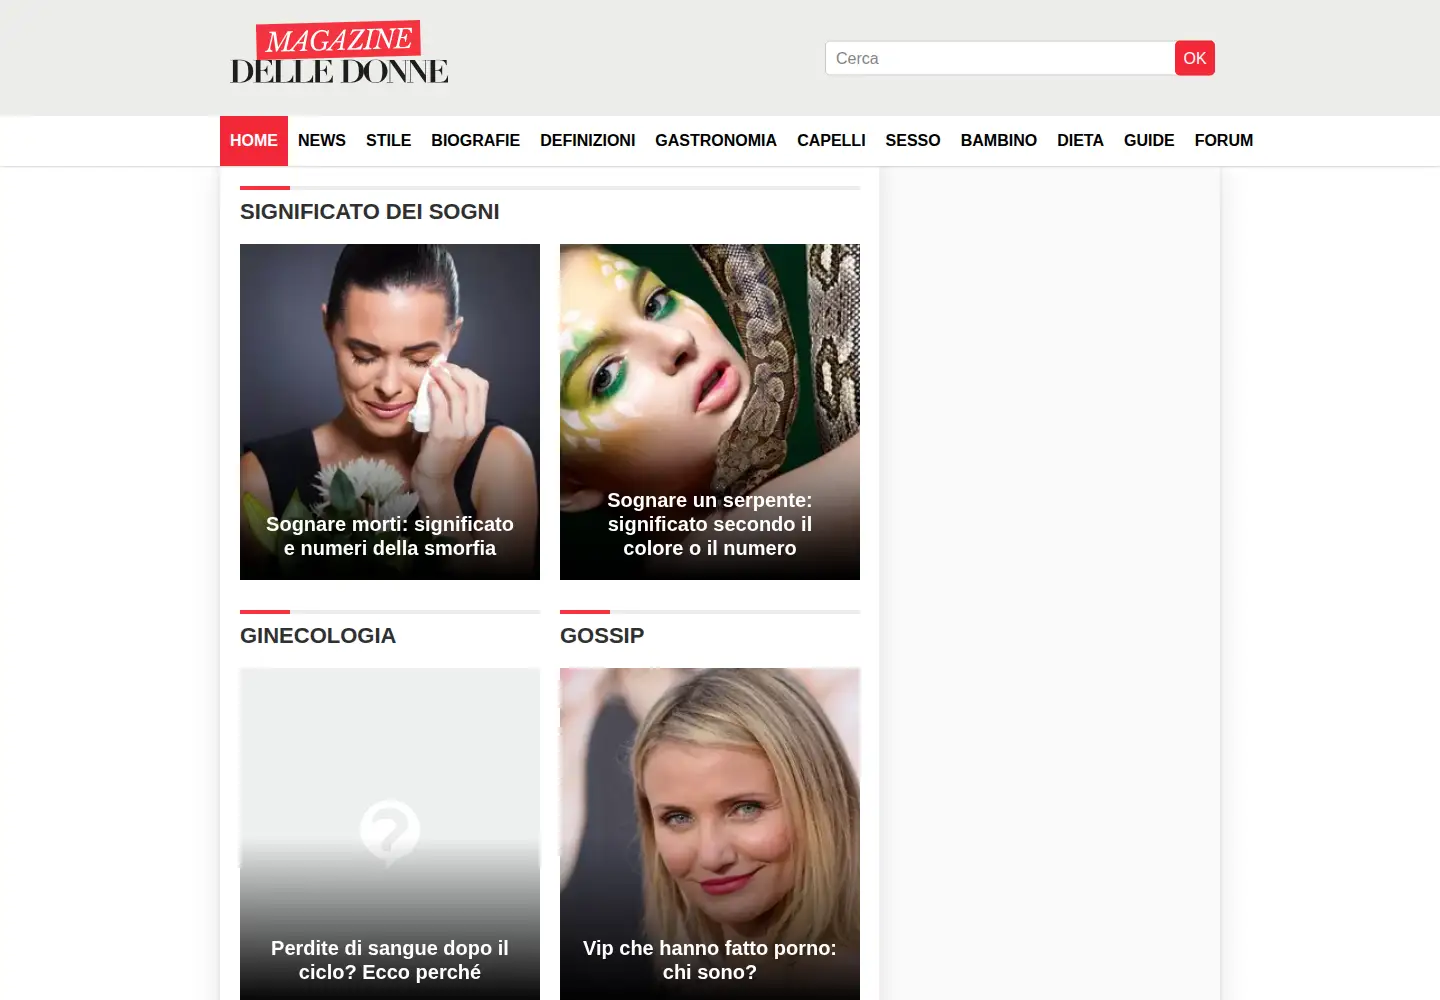Go to the NEWS section
This screenshot has height=1000, width=1440.
(x=322, y=141)
